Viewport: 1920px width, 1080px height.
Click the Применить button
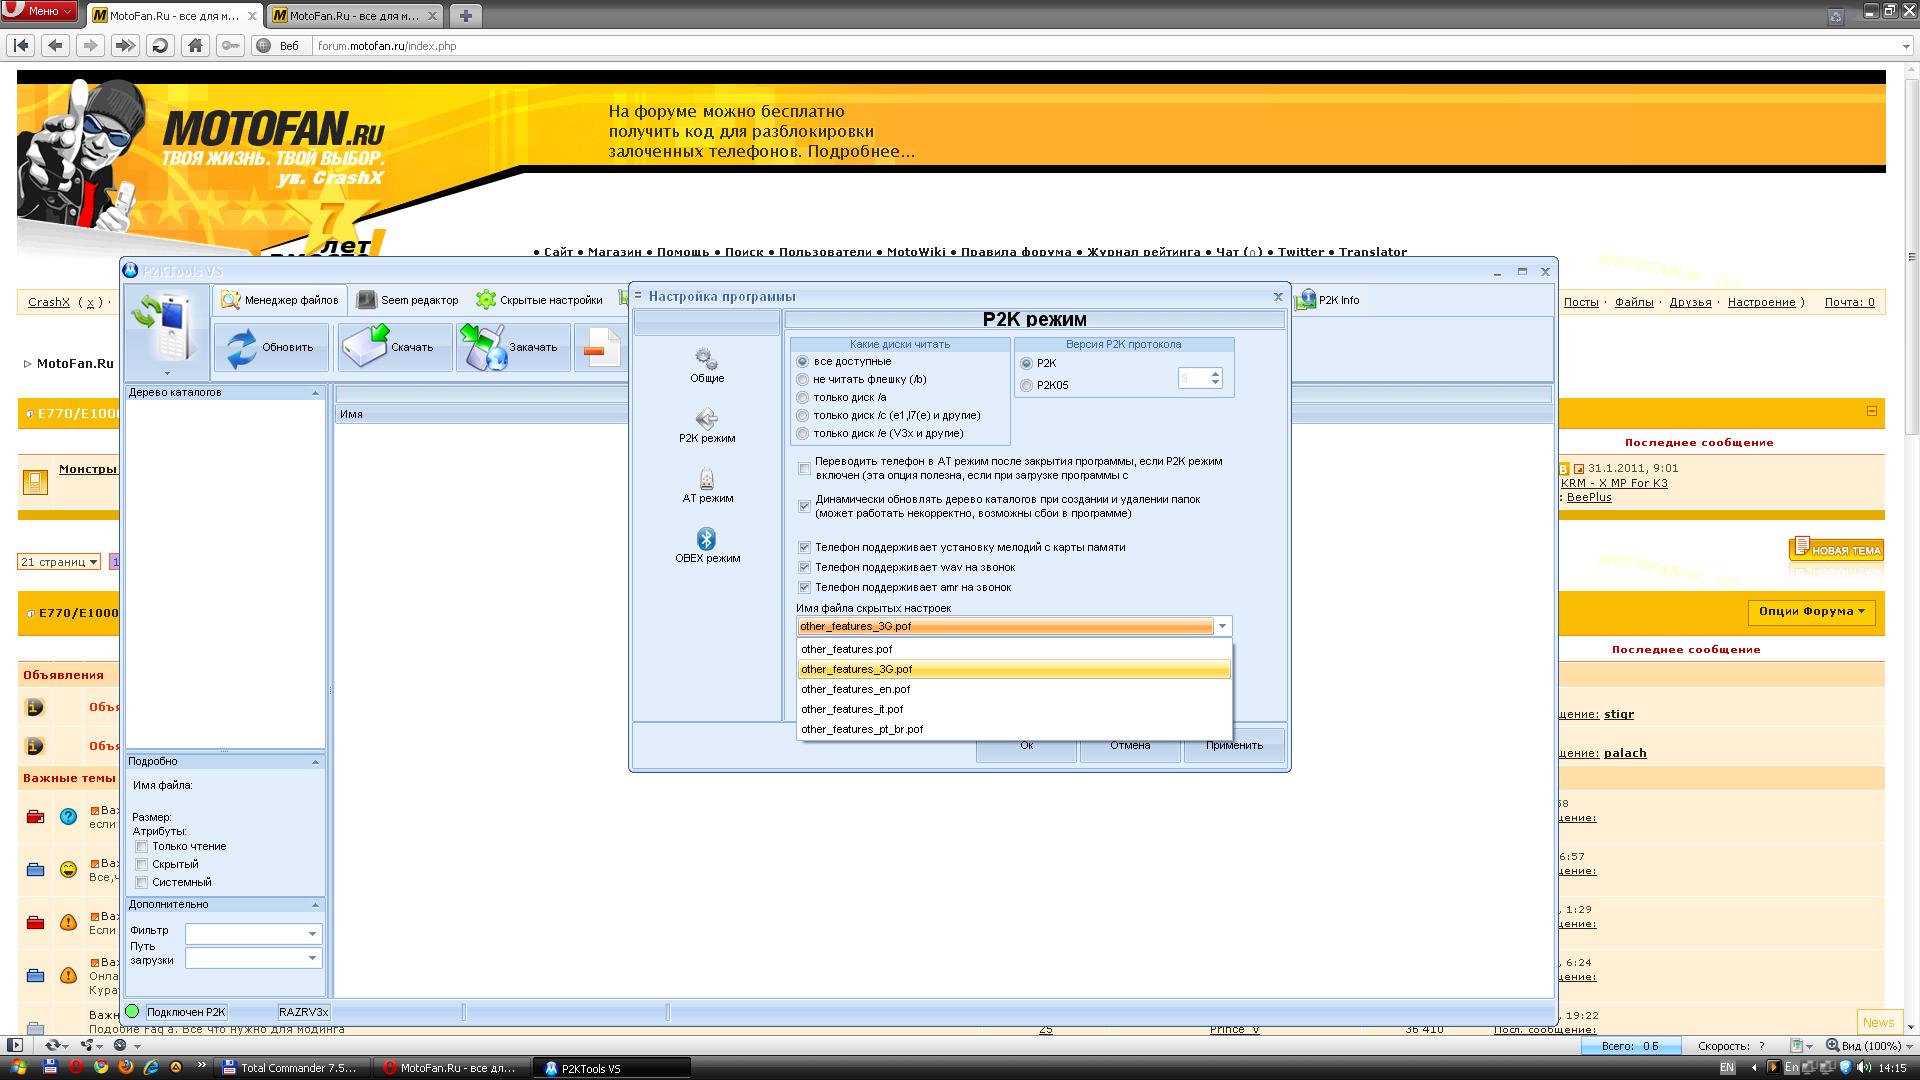click(x=1234, y=745)
